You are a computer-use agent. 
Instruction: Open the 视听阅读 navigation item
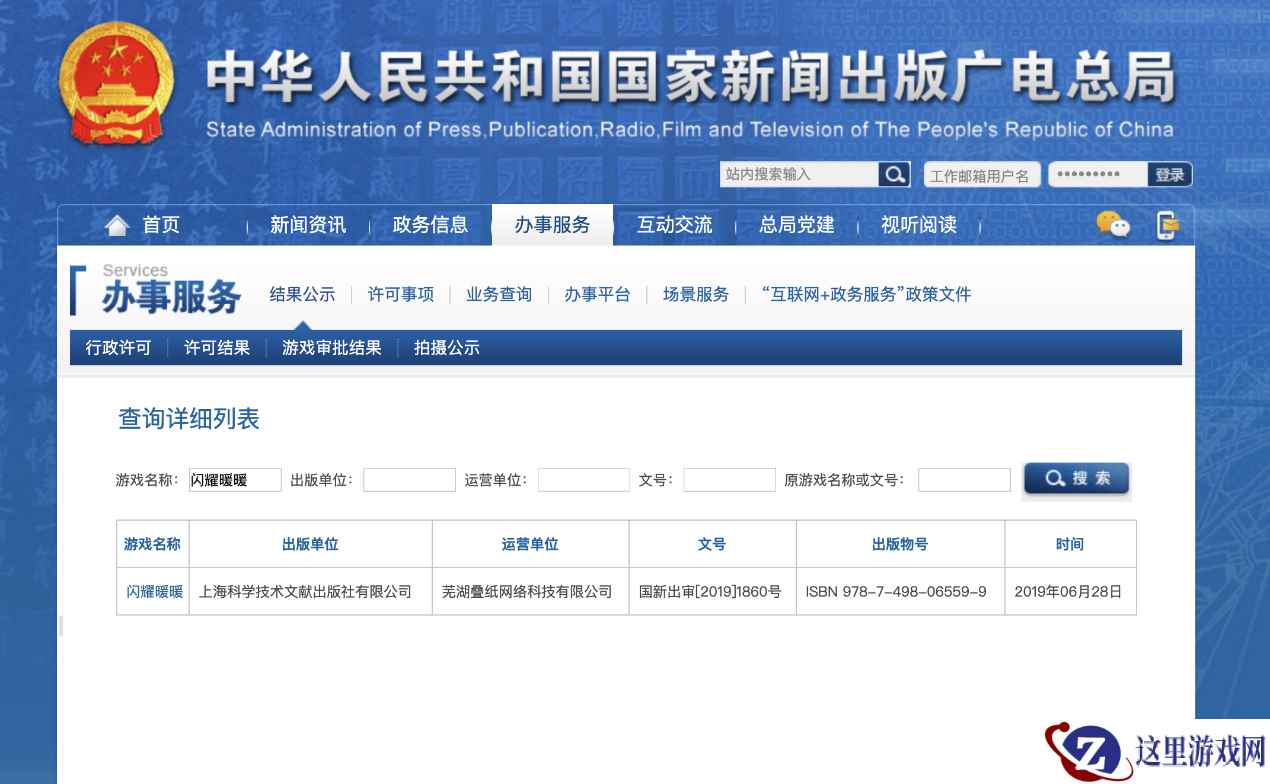point(919,225)
